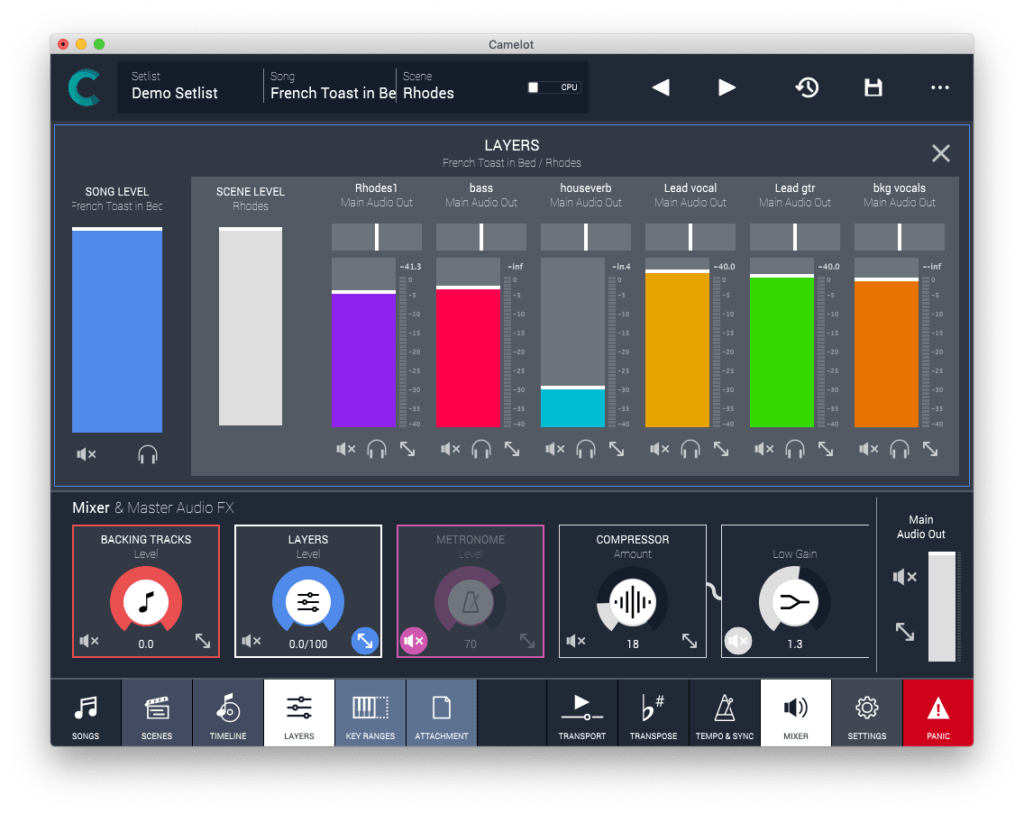Open the revision history
Screen dimensions: 1024x813
[807, 87]
